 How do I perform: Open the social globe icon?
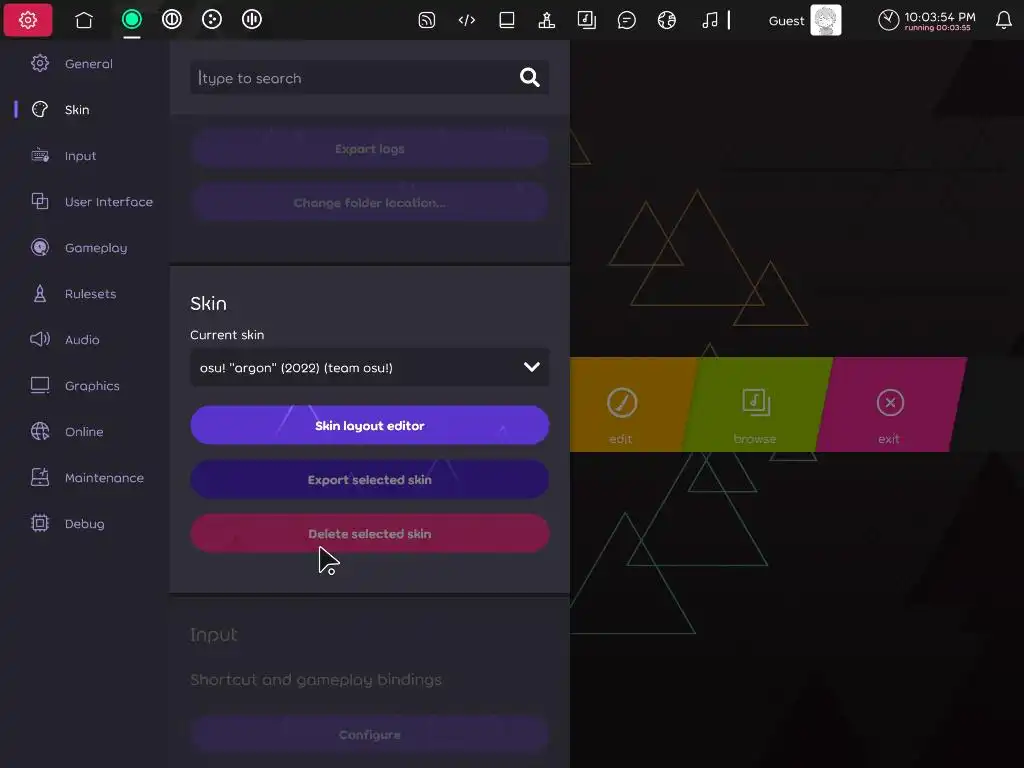coord(667,20)
